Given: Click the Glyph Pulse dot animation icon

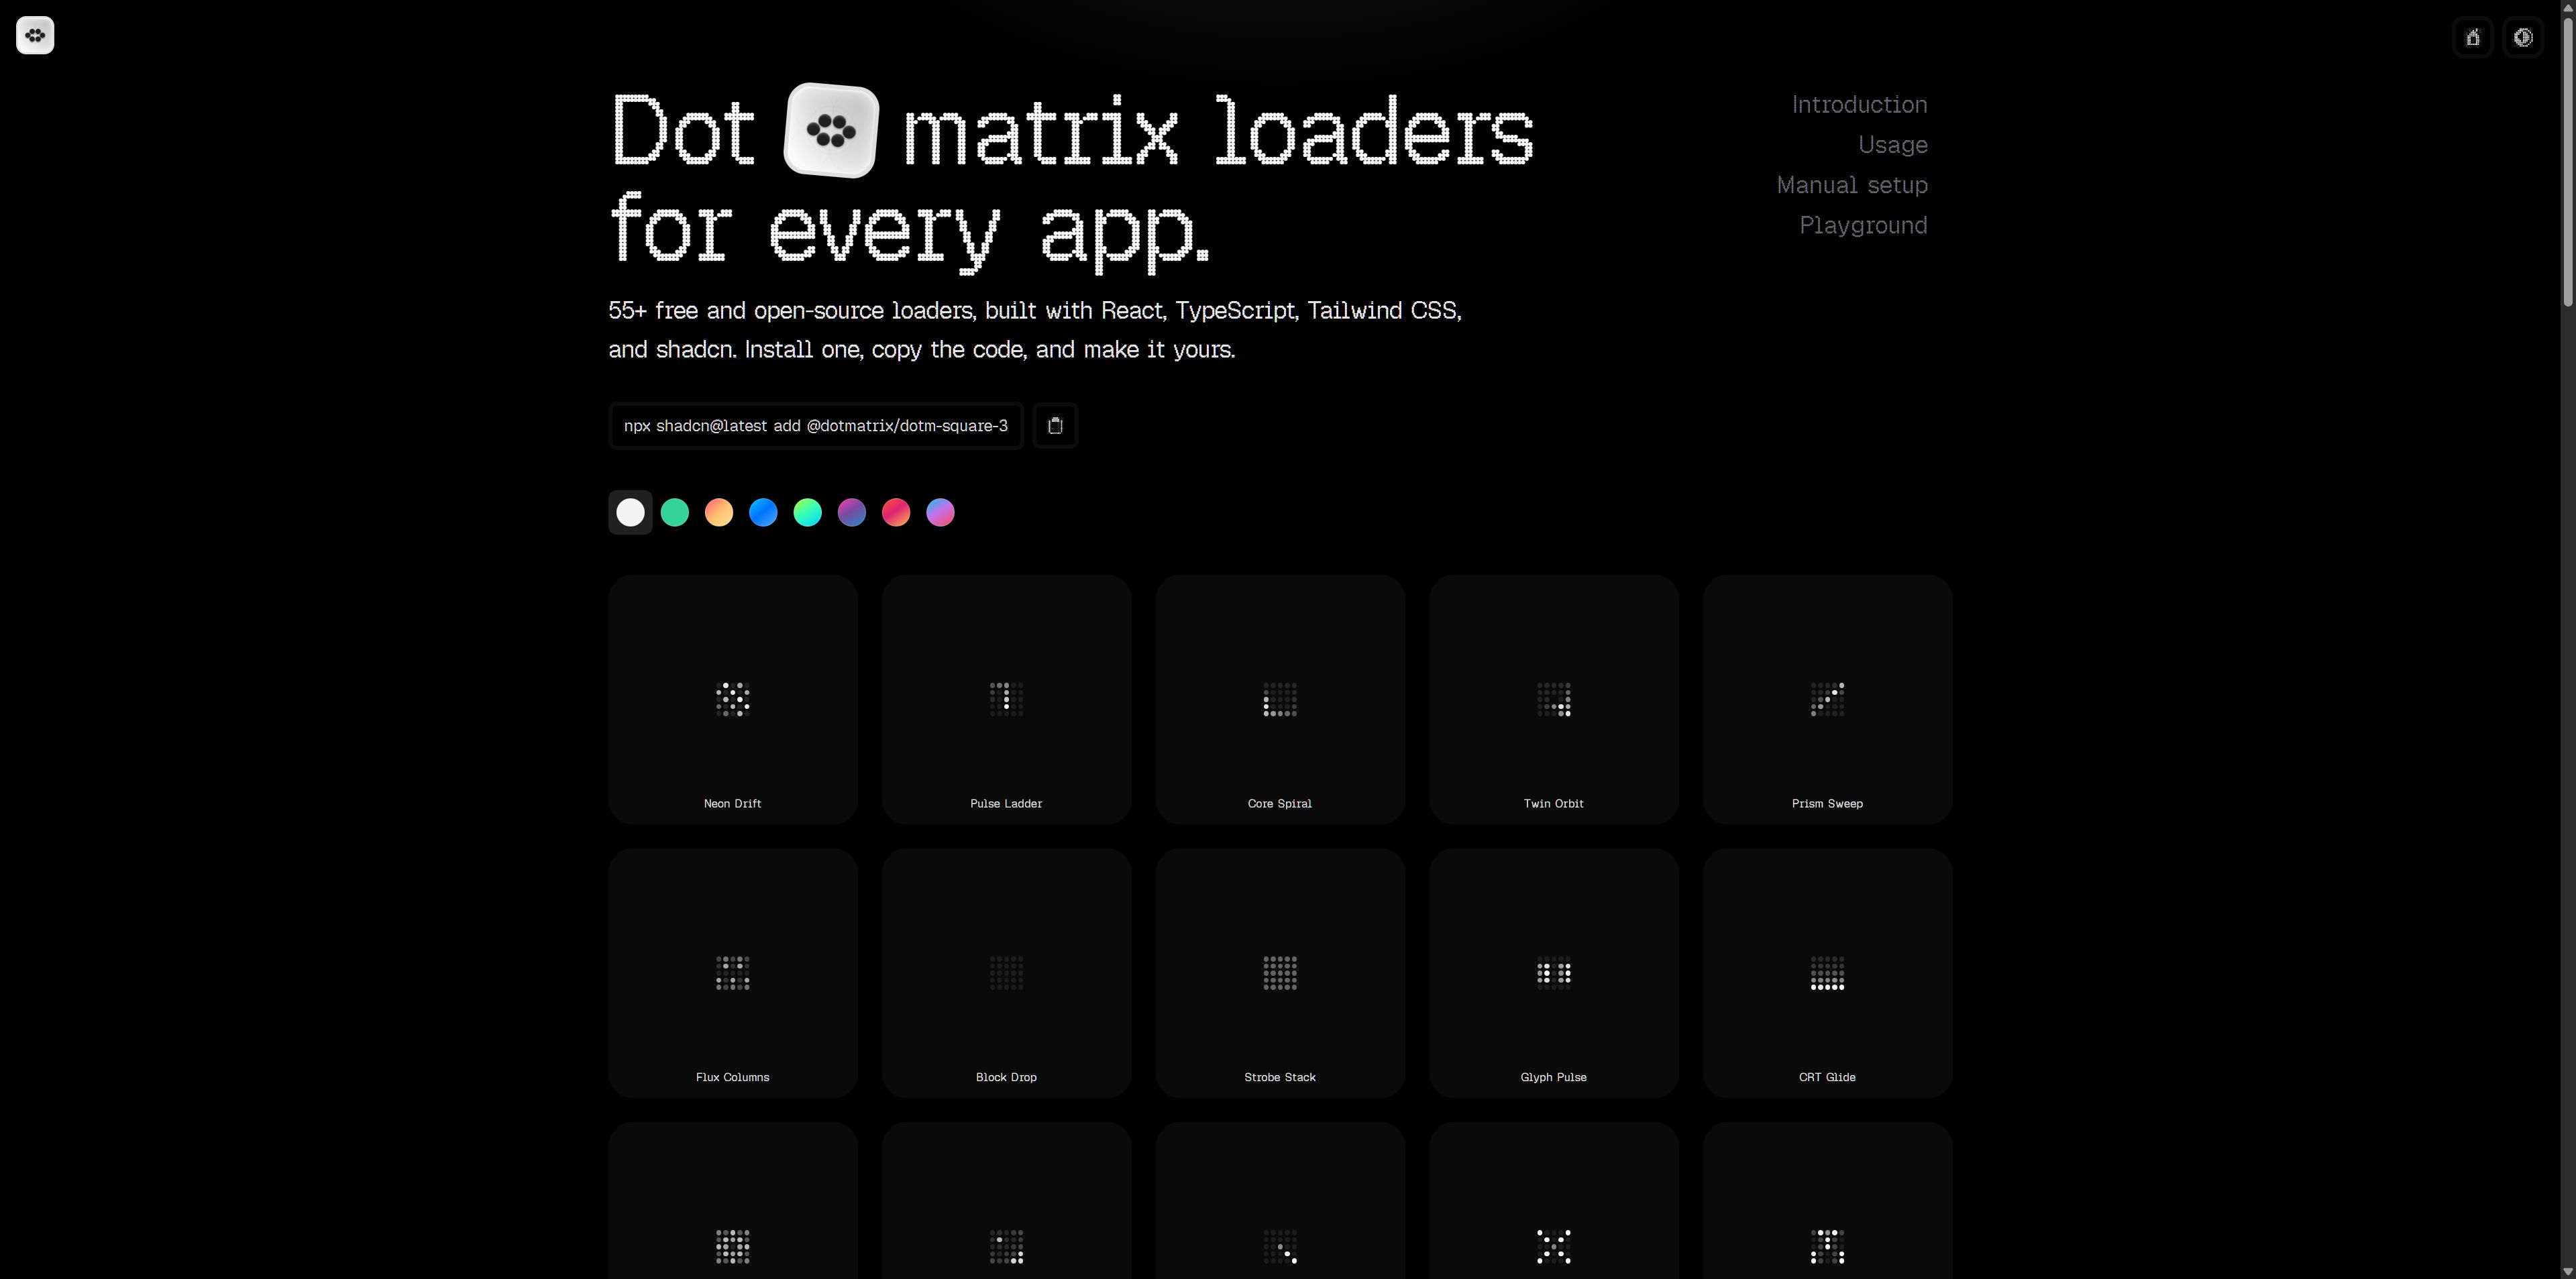Looking at the screenshot, I should pyautogui.click(x=1554, y=973).
